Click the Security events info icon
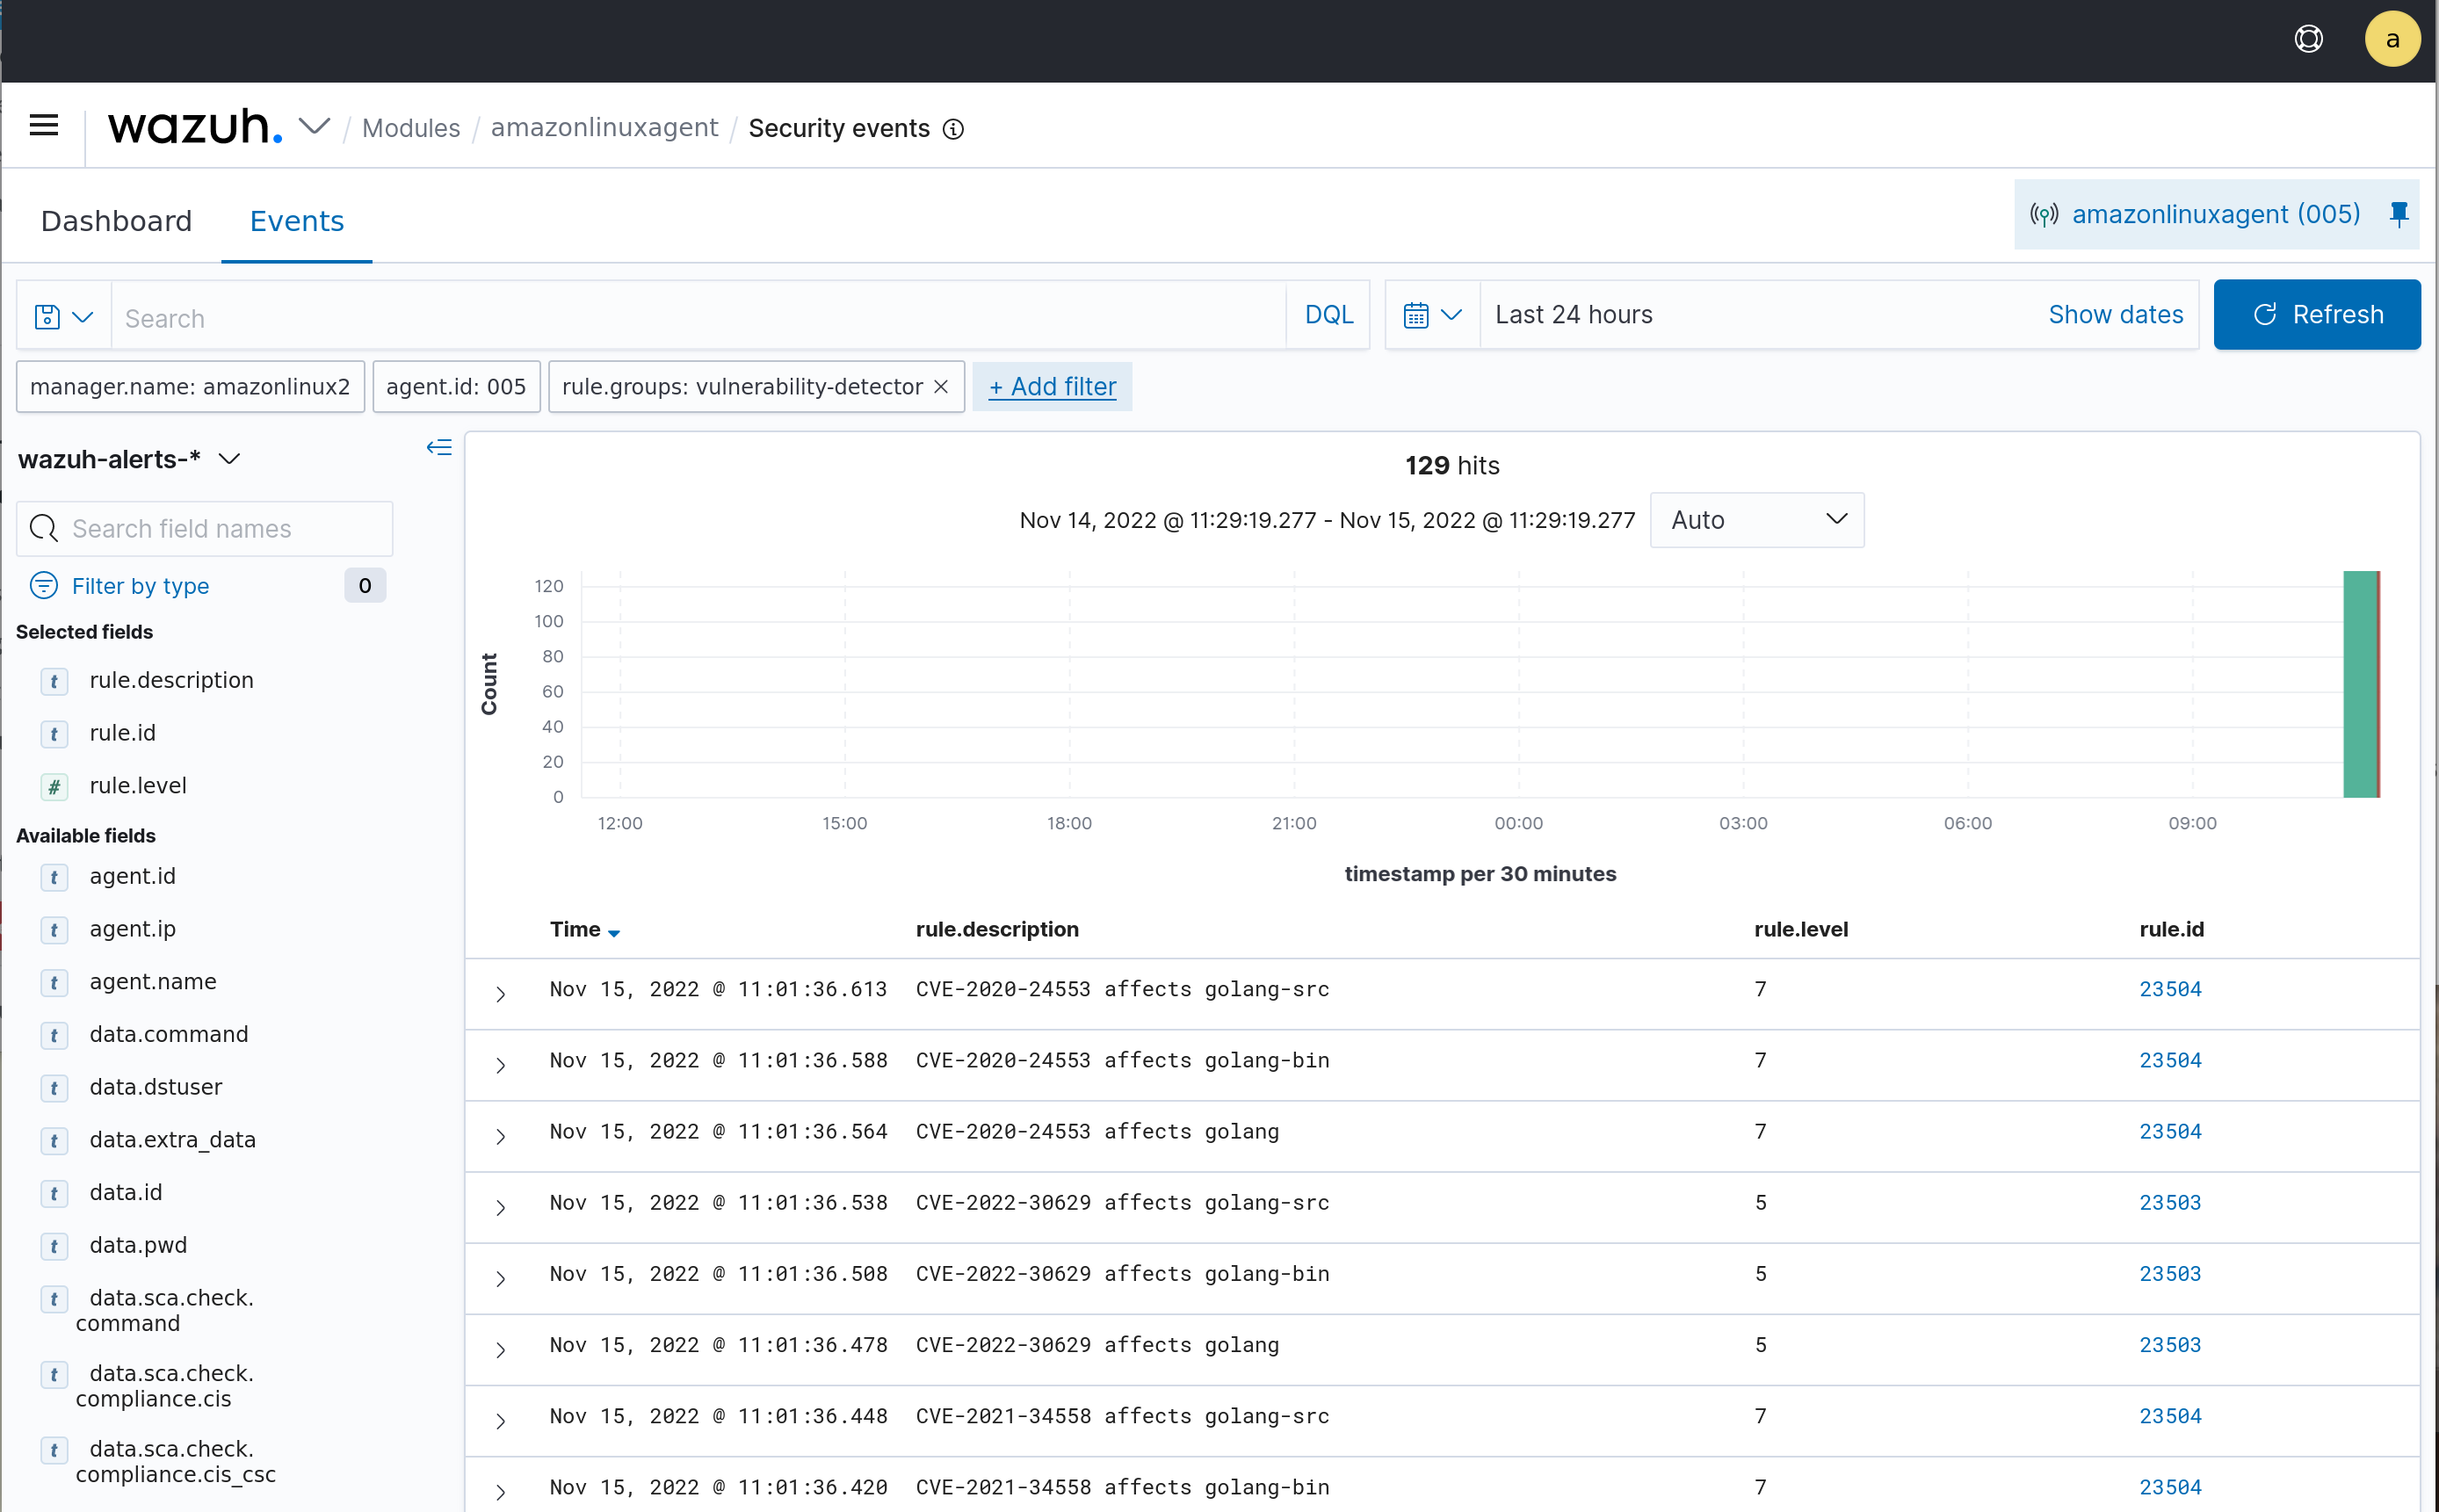The image size is (2439, 1512). (x=954, y=129)
